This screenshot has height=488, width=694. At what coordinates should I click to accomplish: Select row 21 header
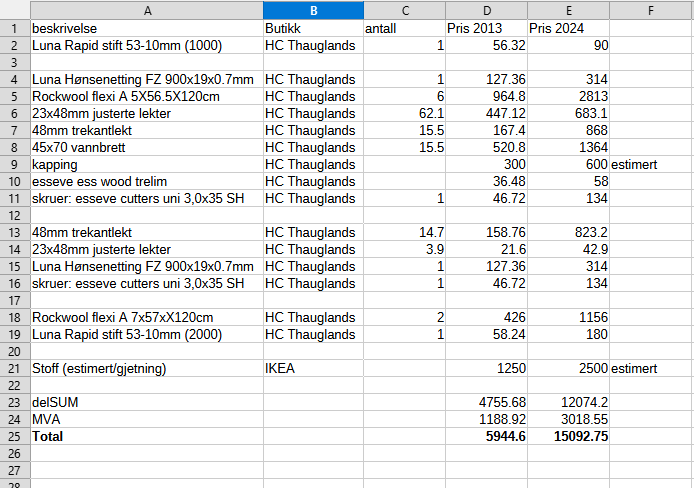click(x=15, y=368)
